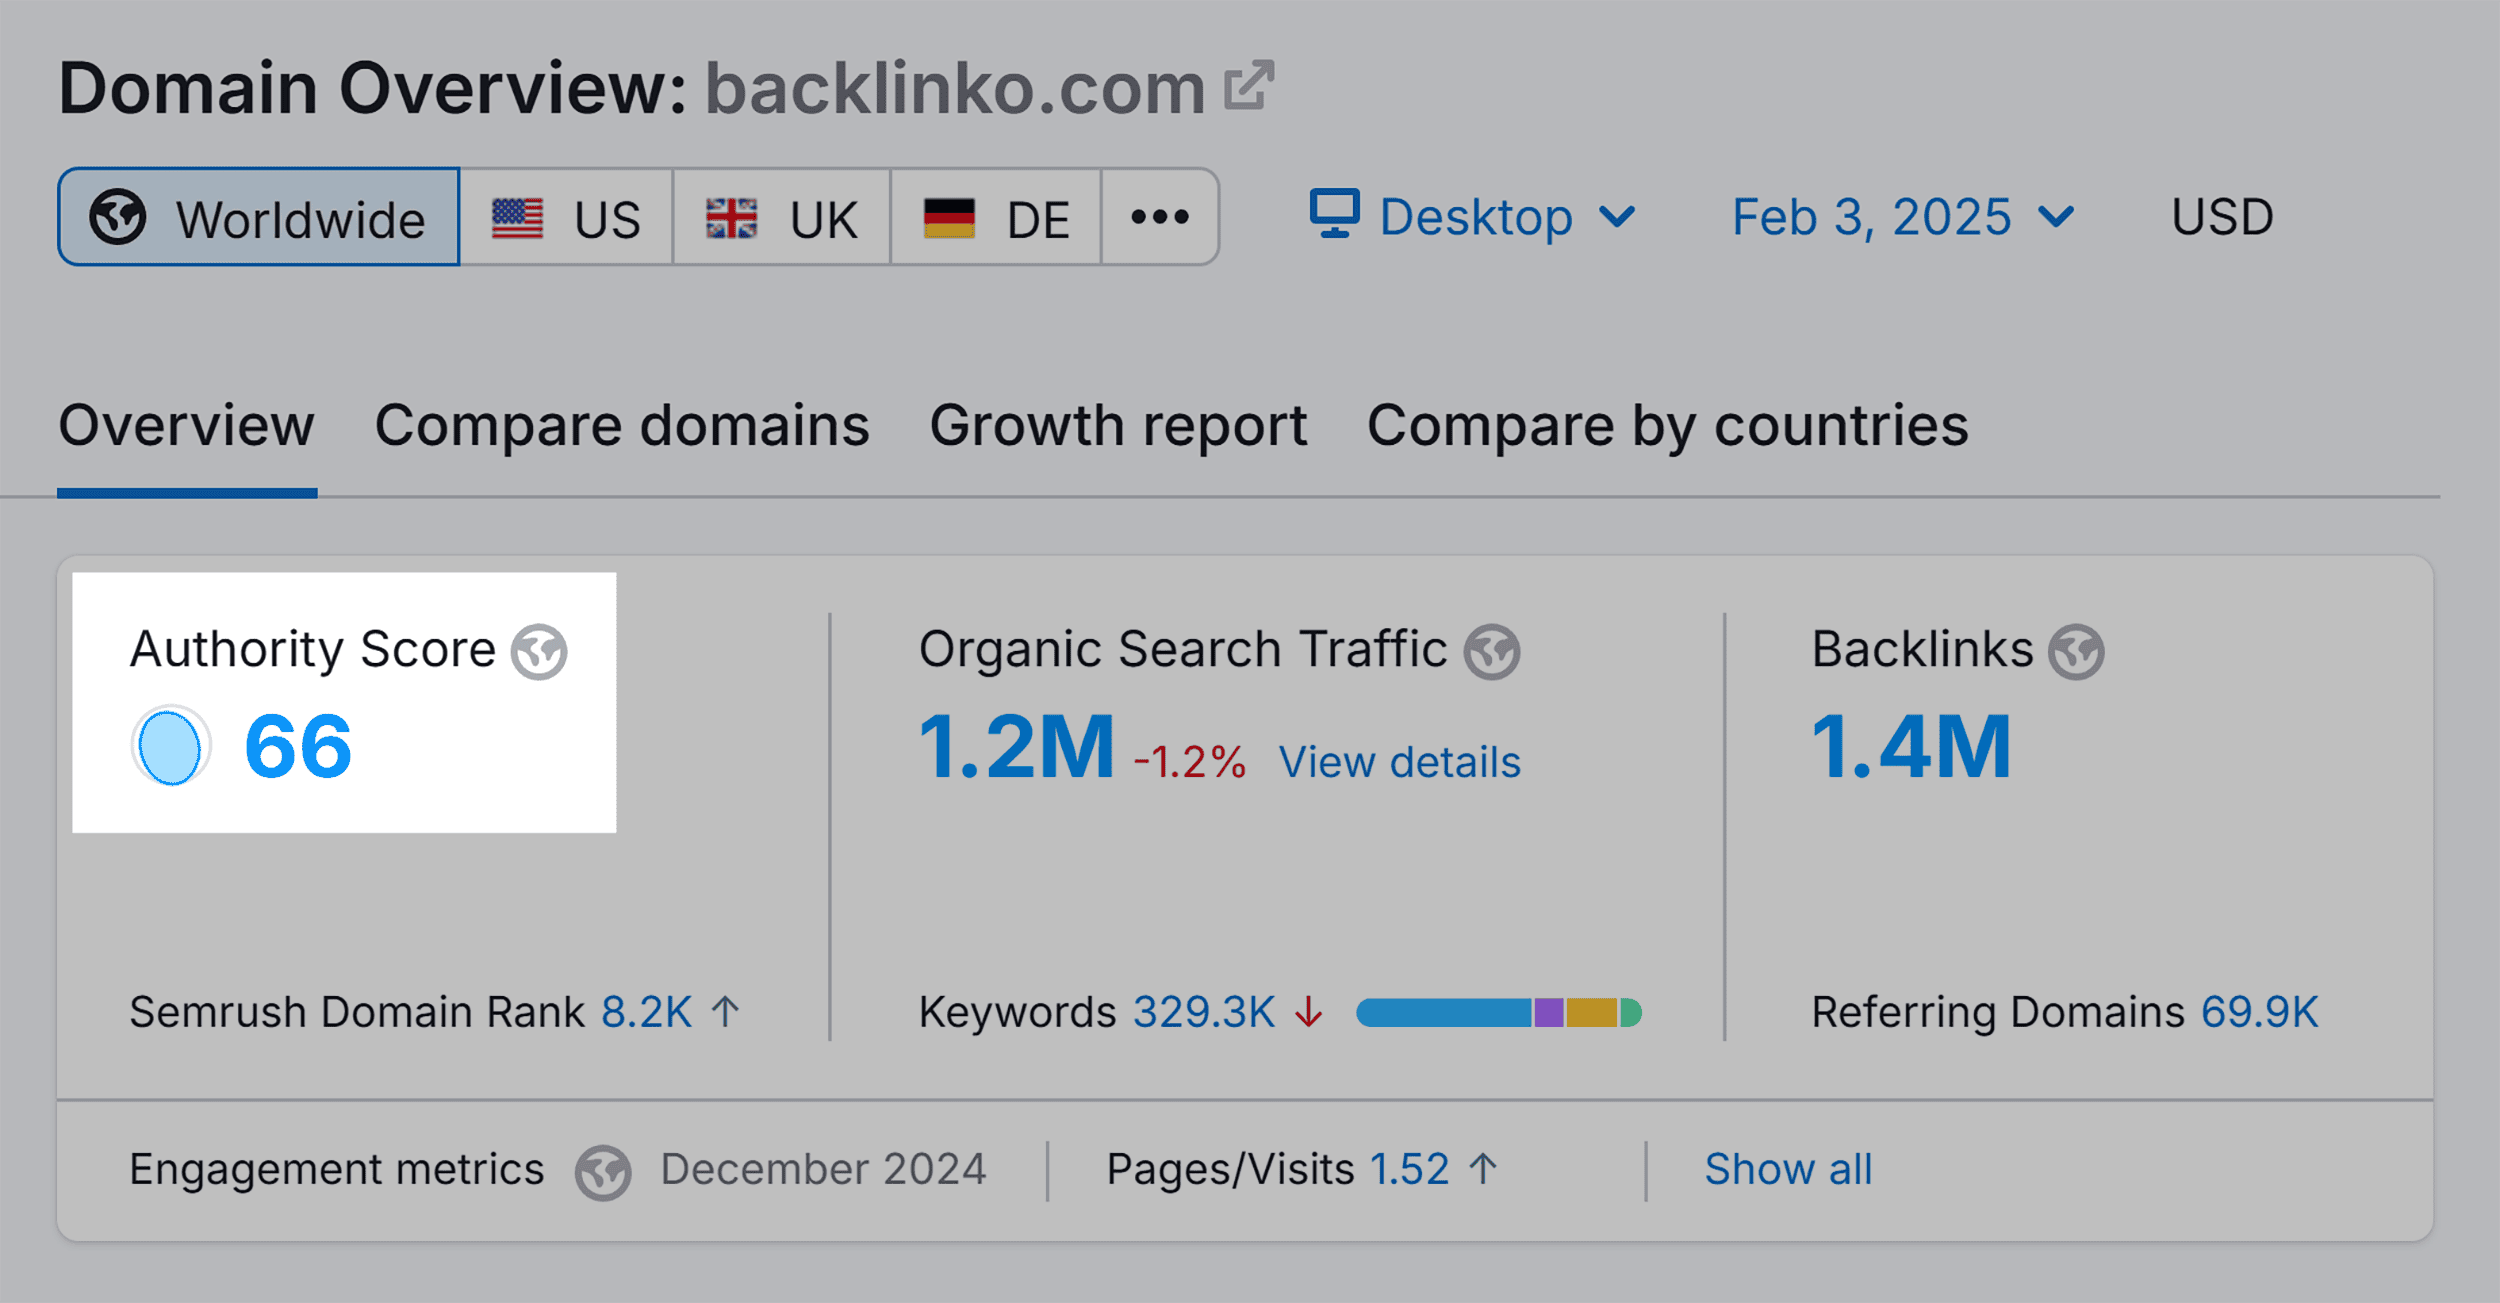Open the Feb 3, 2025 date picker
This screenshot has height=1303, width=2500.
coord(1898,217)
